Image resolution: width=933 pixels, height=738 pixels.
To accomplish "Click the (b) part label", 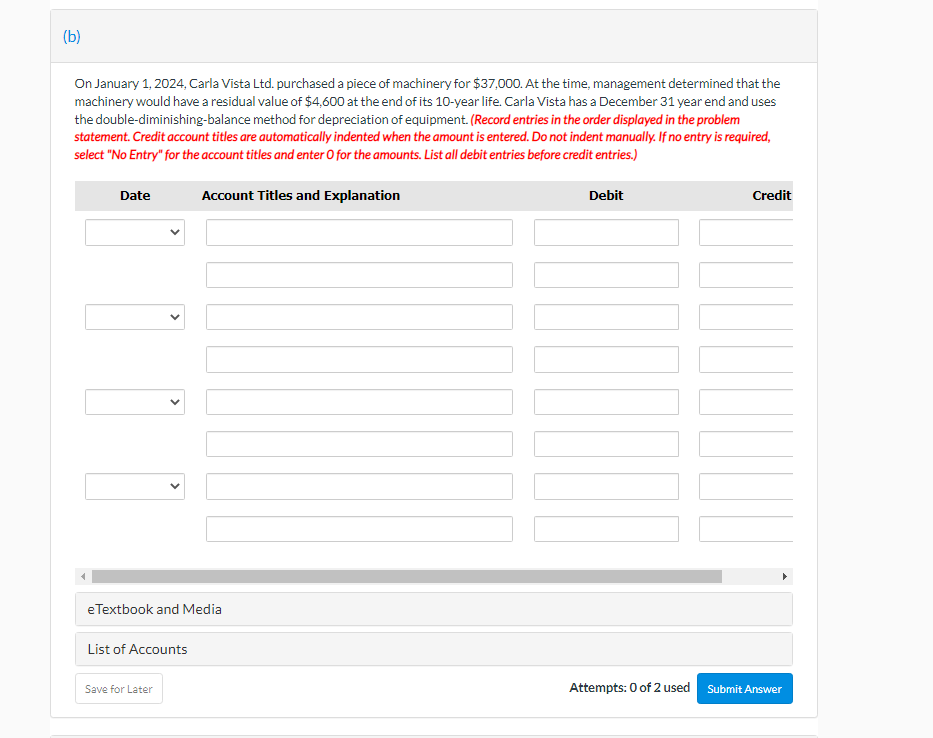I will pyautogui.click(x=71, y=36).
